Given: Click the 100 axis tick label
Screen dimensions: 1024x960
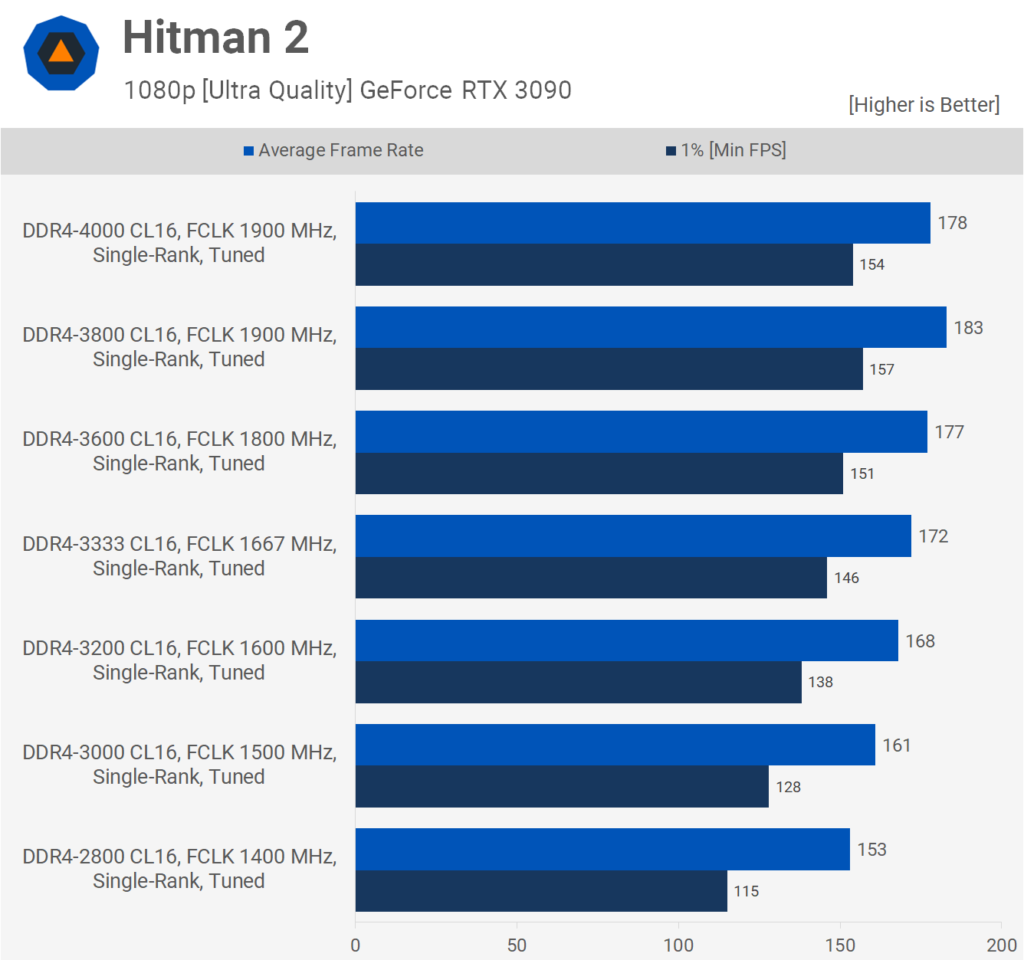Looking at the screenshot, I should (x=679, y=944).
